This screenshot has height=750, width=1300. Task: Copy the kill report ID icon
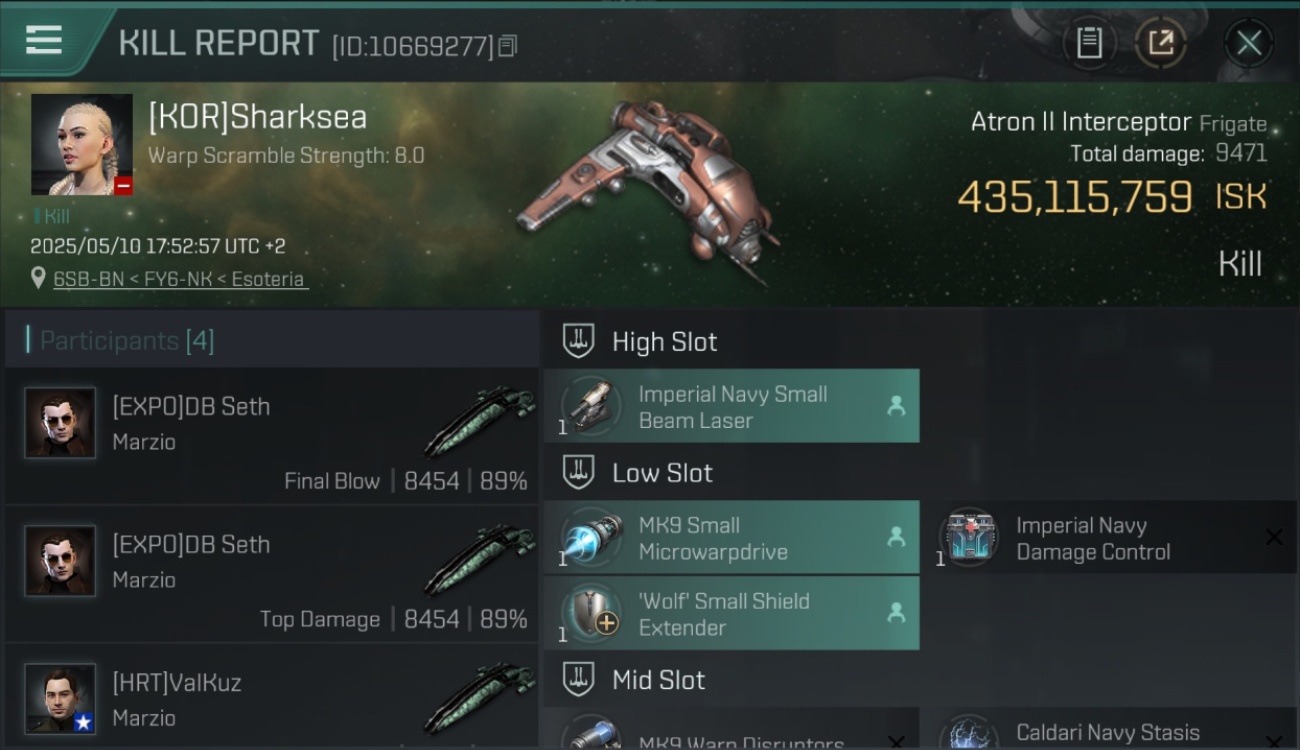coord(508,46)
